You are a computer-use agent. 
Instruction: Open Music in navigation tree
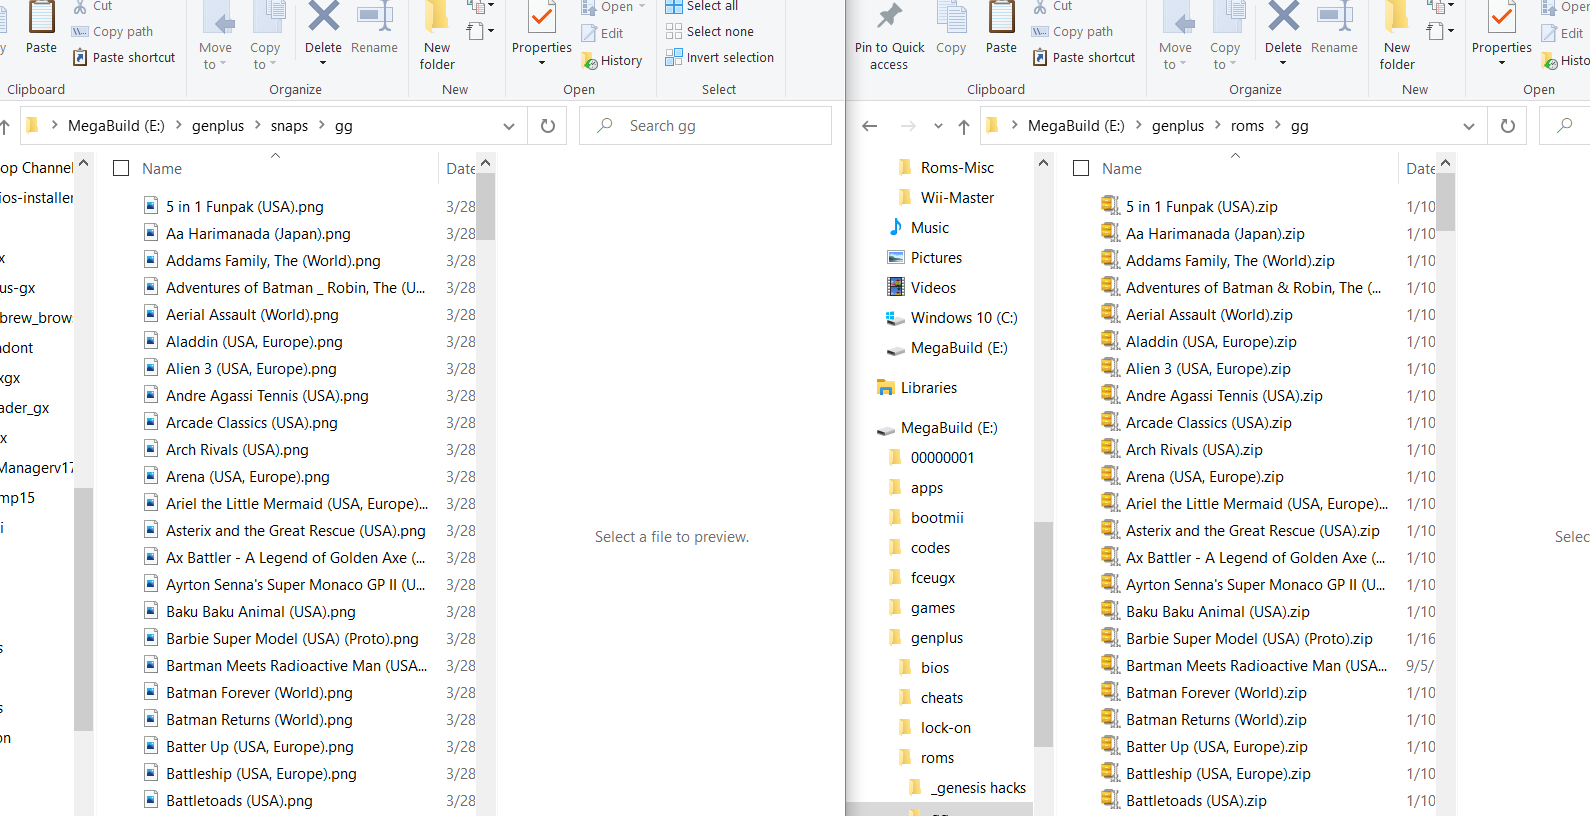(x=919, y=228)
